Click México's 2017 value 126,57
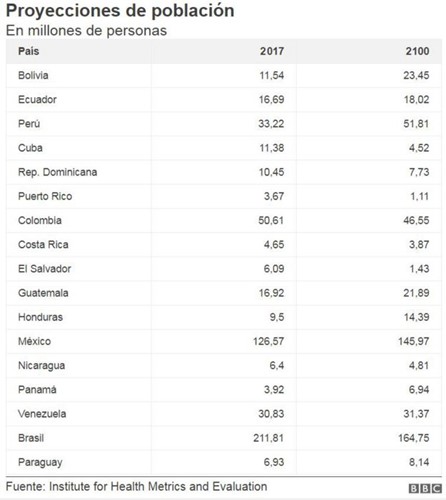This screenshot has width=446, height=500. point(268,341)
